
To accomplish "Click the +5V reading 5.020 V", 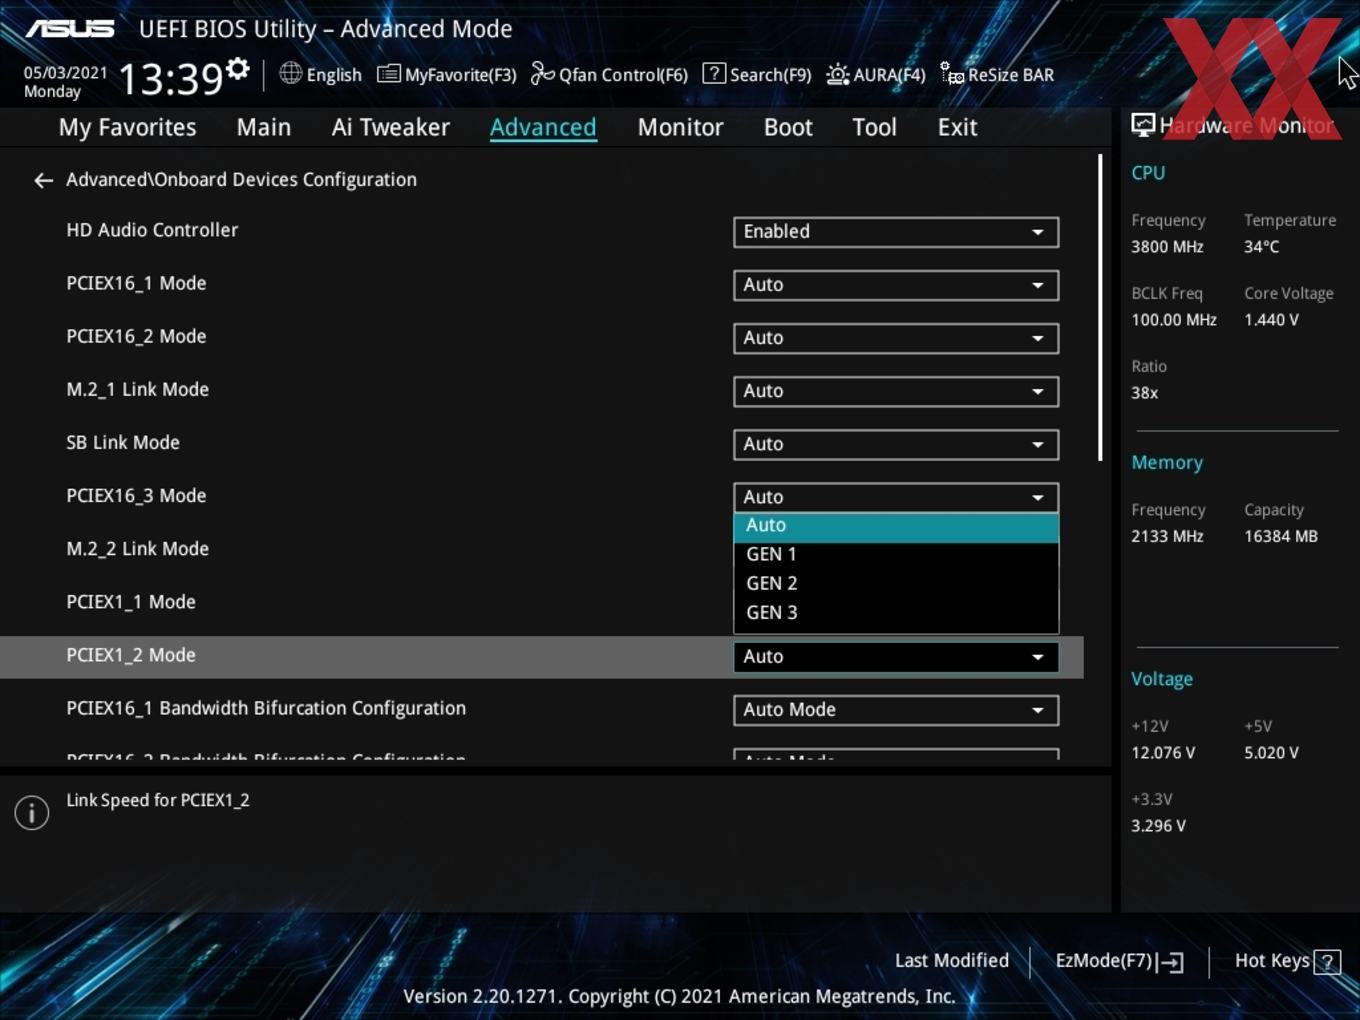I will click(x=1271, y=753).
